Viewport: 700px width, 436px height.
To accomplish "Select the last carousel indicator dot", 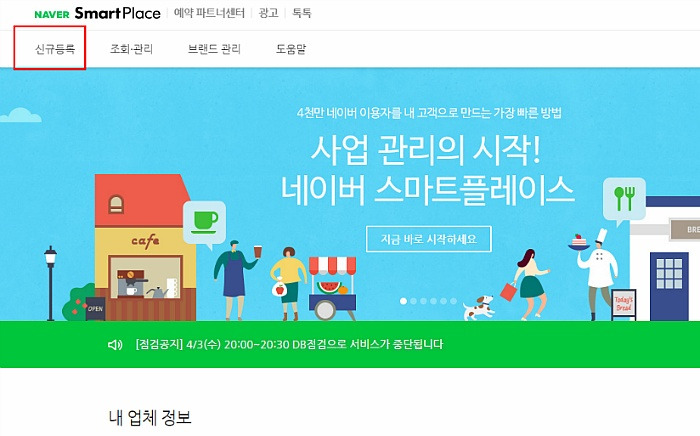I will 454,301.
